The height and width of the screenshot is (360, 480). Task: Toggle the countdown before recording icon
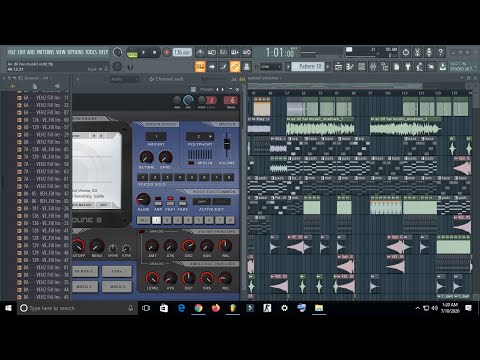[223, 52]
